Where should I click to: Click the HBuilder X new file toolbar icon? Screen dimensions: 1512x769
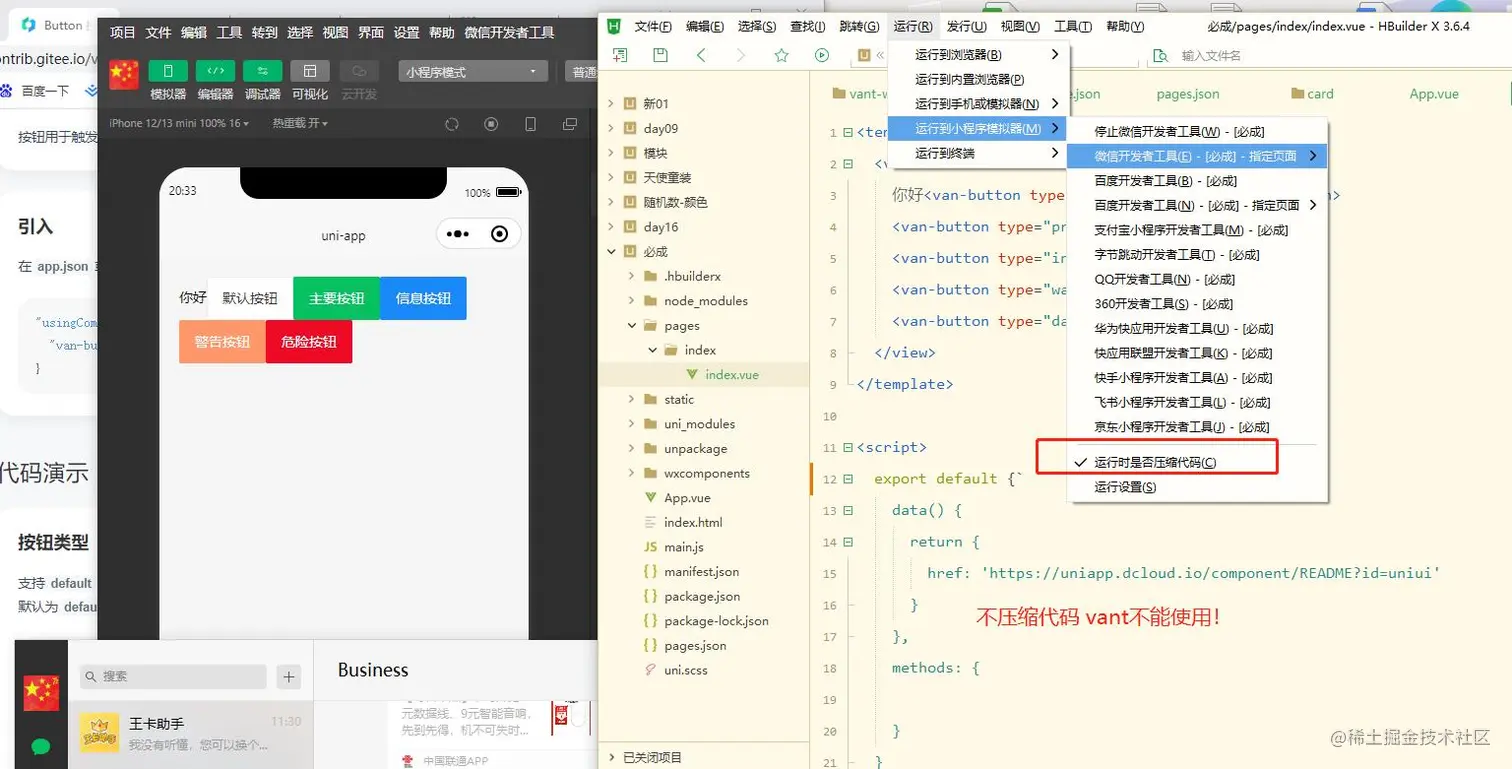[x=620, y=56]
